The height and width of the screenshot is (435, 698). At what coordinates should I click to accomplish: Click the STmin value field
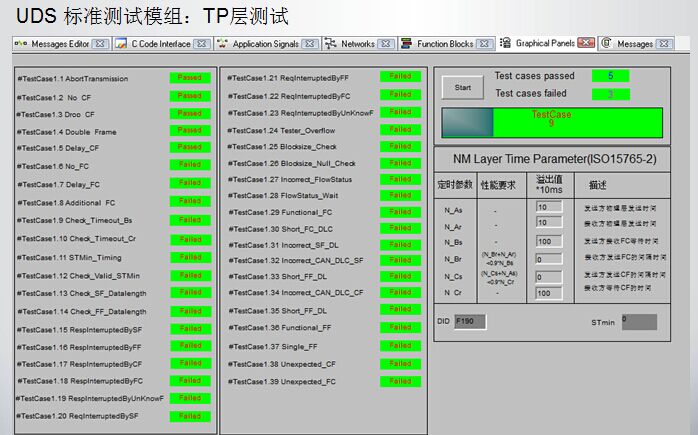[638, 322]
